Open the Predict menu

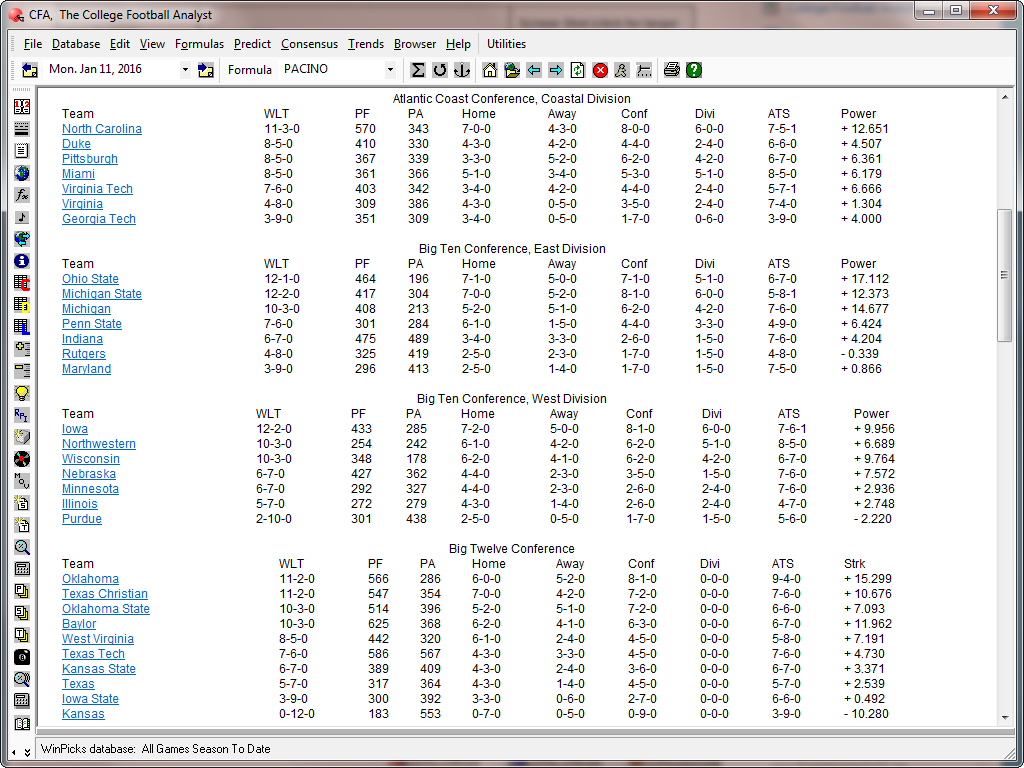pyautogui.click(x=252, y=44)
